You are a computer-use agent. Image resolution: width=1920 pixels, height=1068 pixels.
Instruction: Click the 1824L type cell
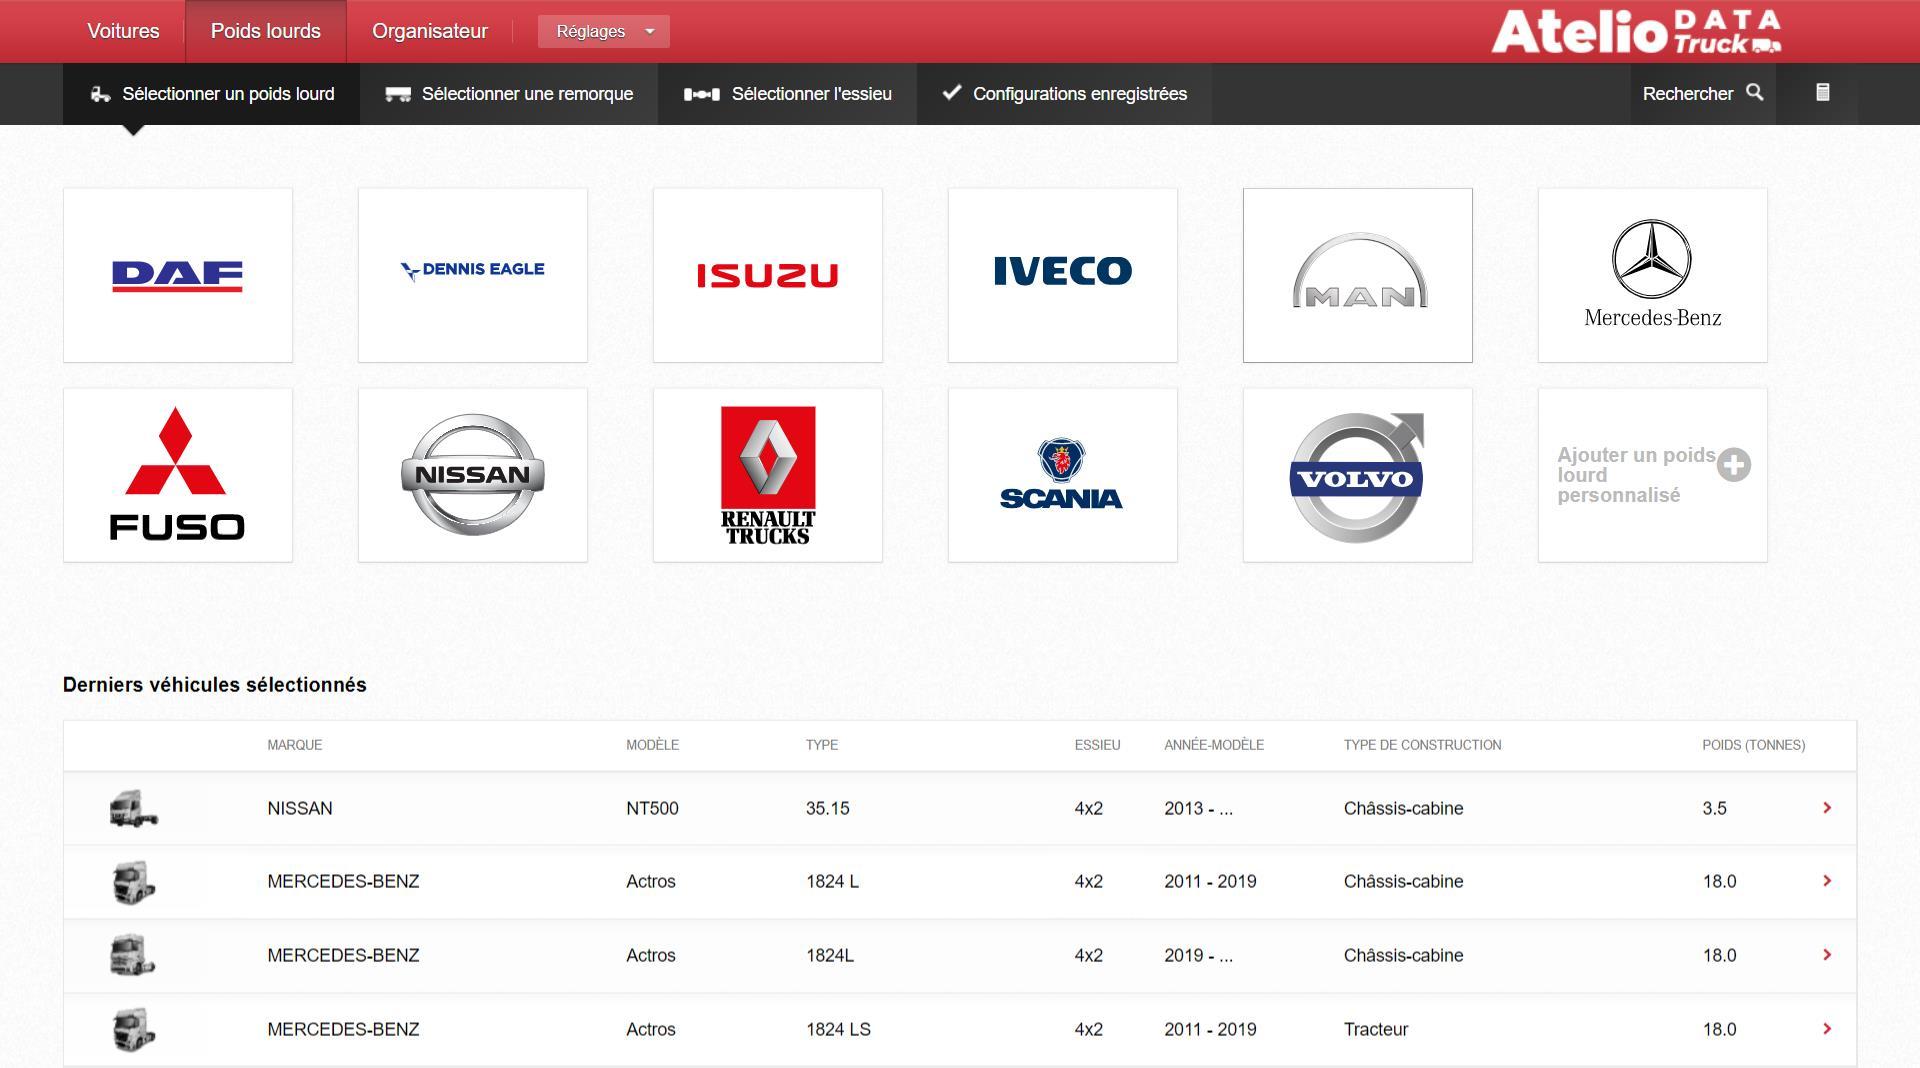(830, 955)
